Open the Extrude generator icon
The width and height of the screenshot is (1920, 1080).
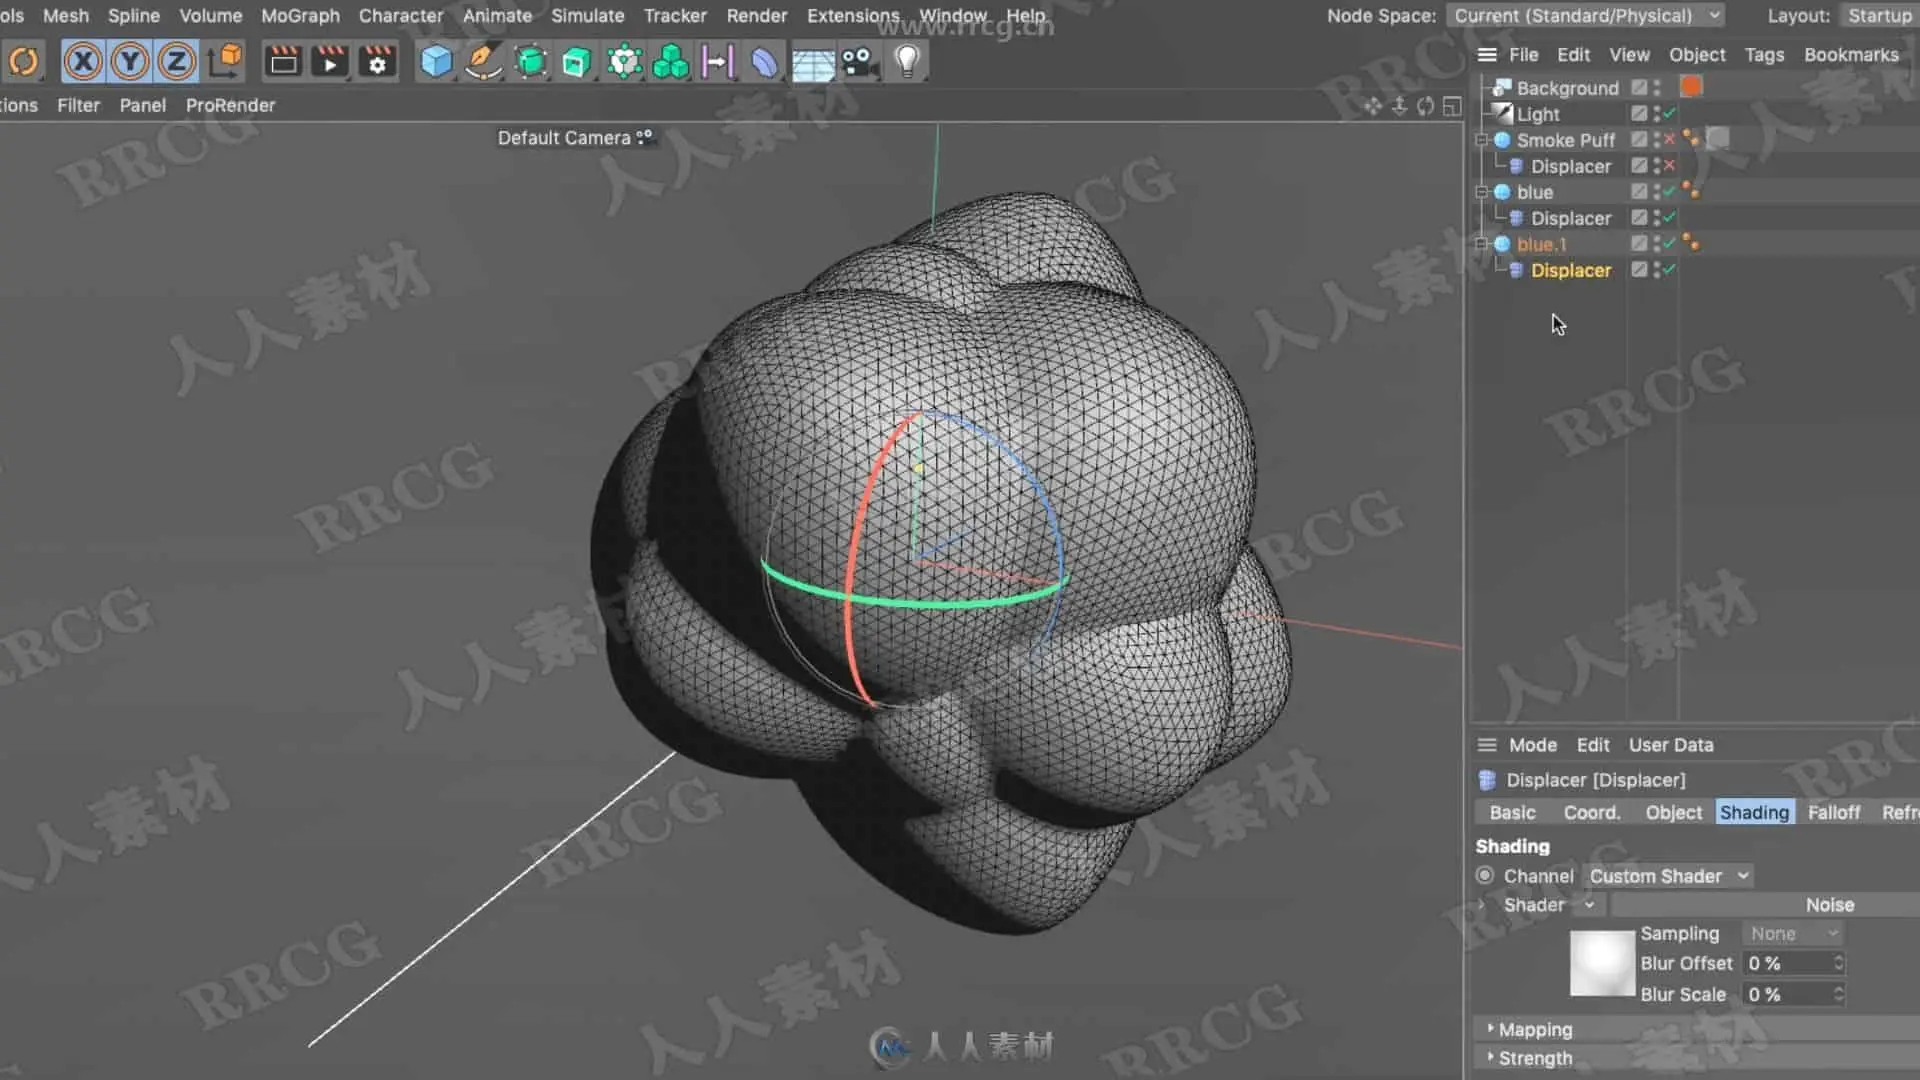577,62
